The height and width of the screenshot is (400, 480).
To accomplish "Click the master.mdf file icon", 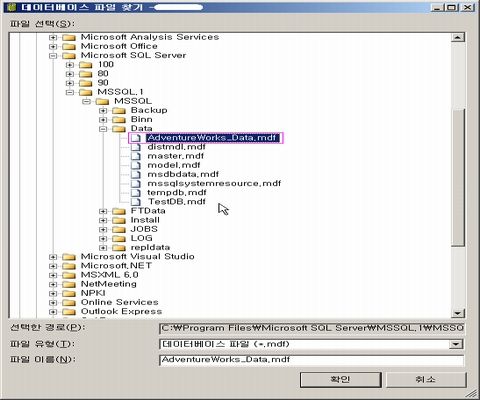I will pos(136,156).
